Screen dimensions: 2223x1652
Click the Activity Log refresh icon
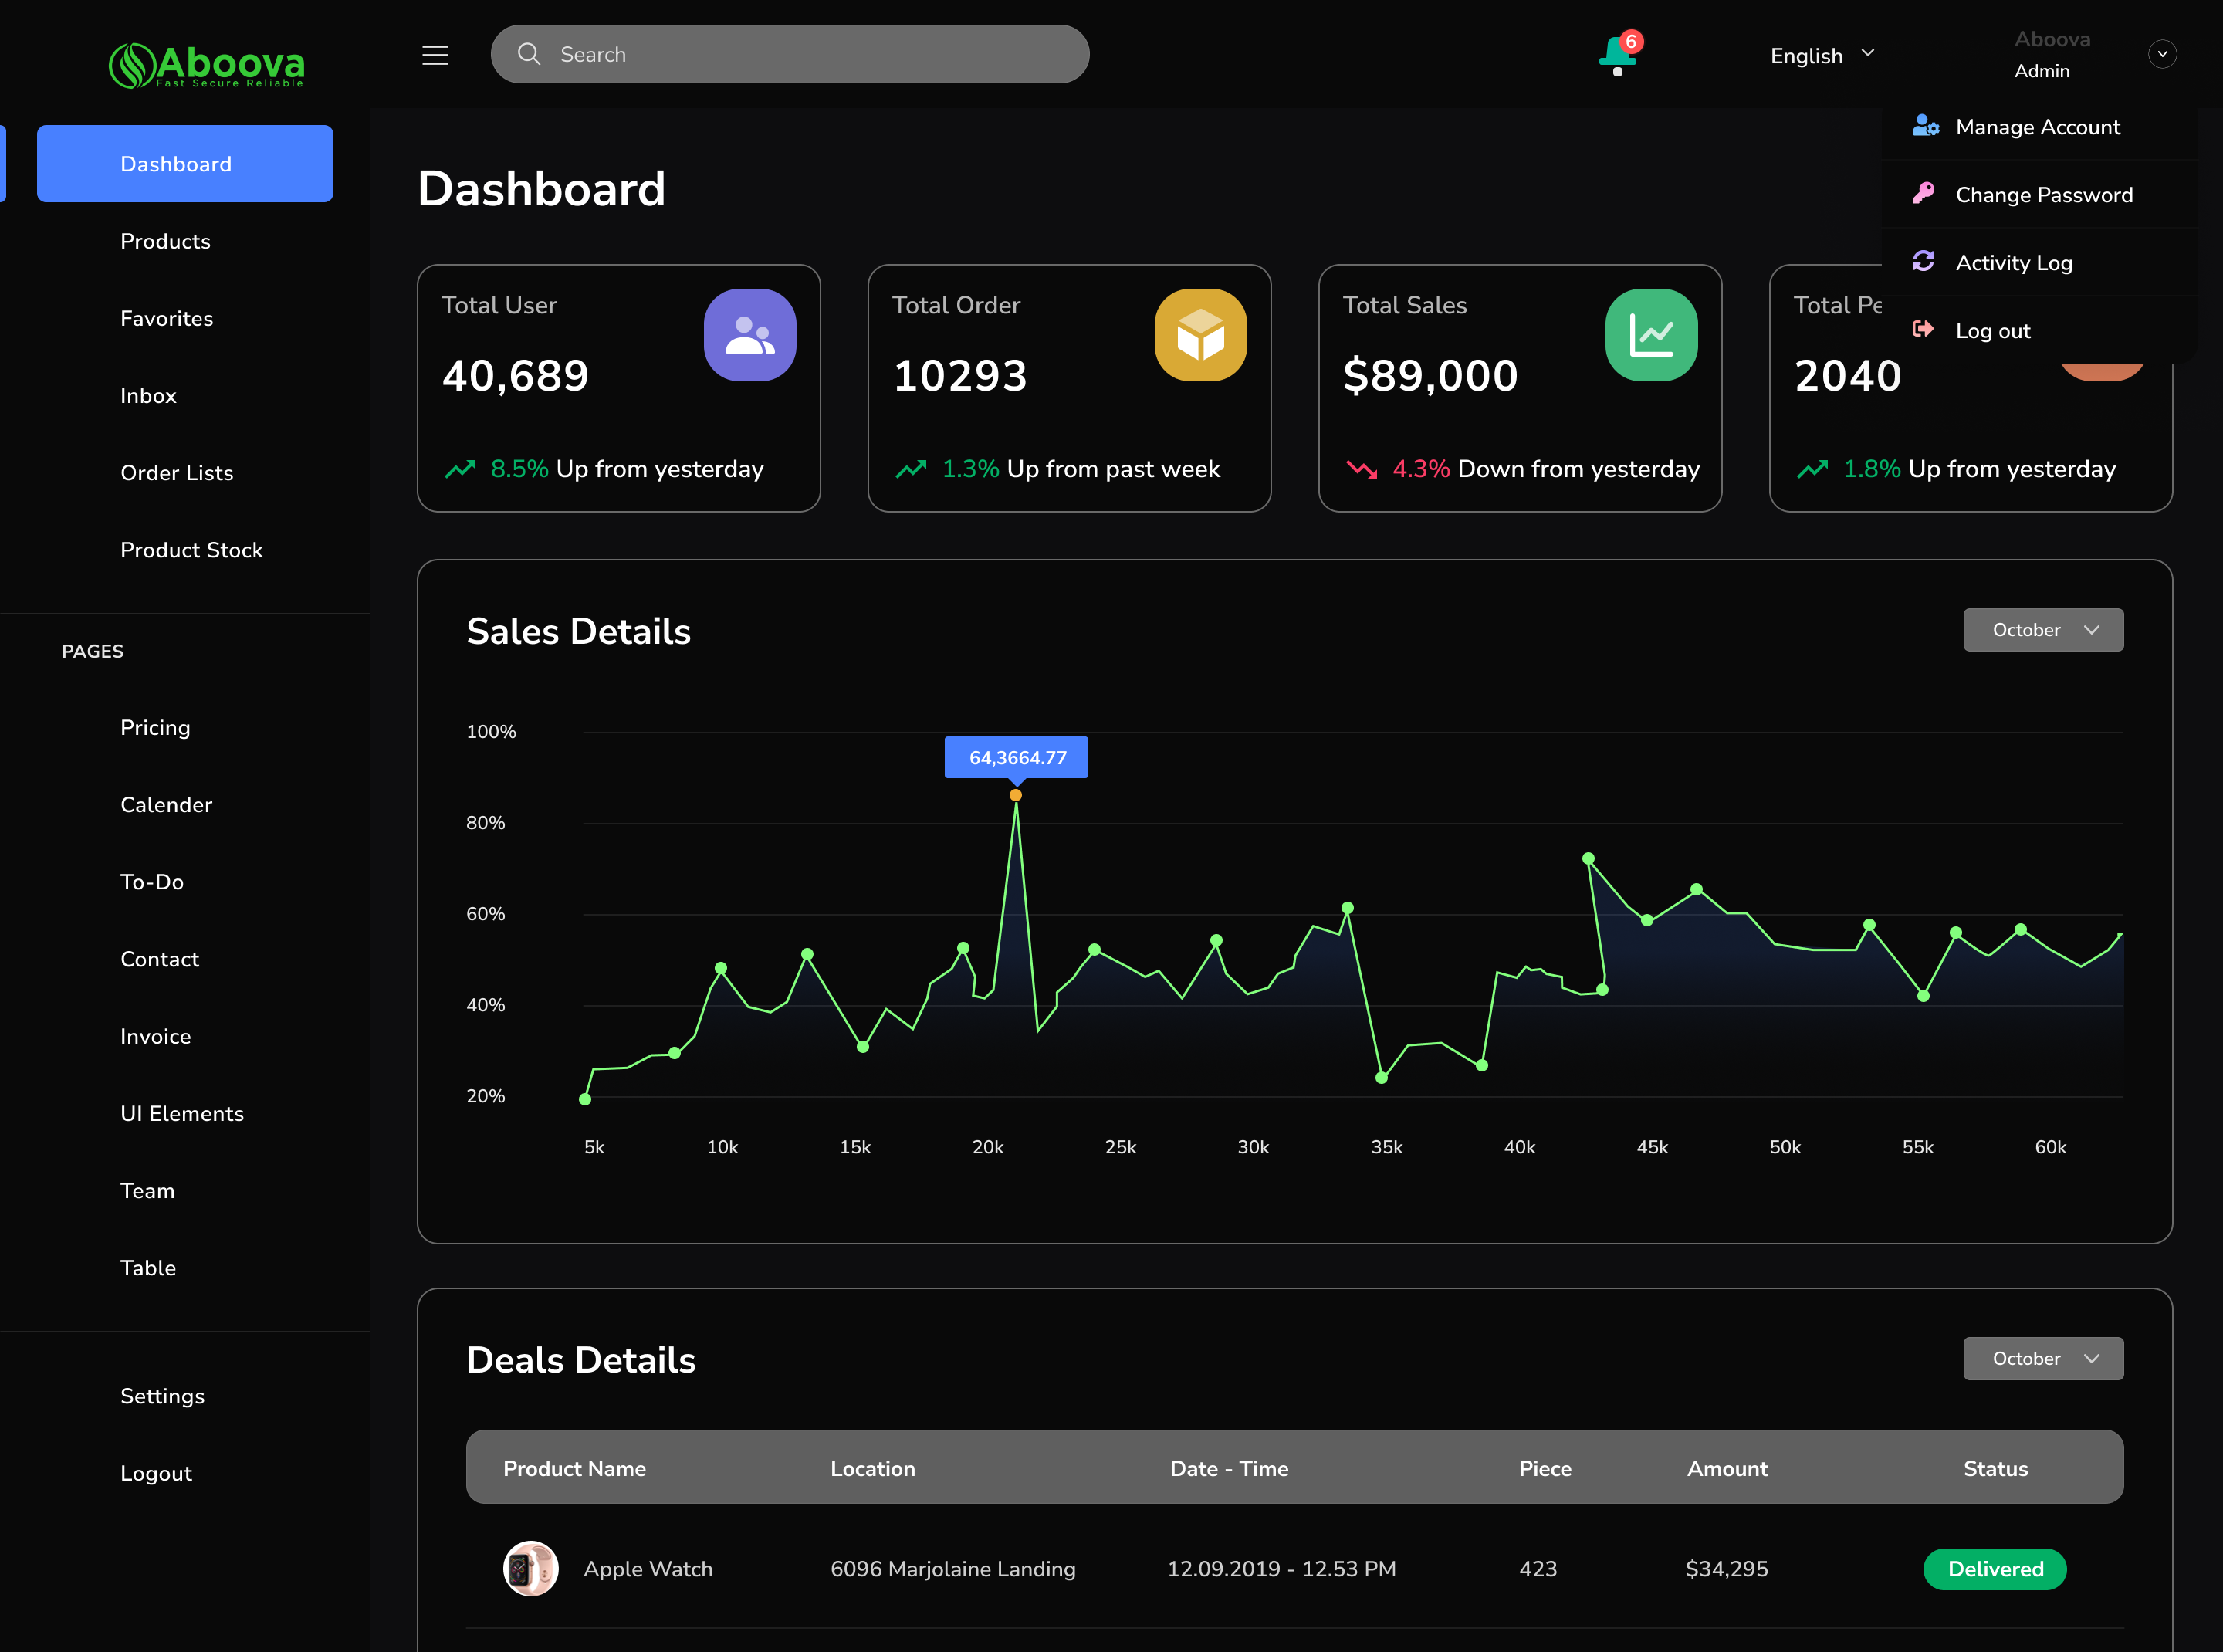(1923, 261)
